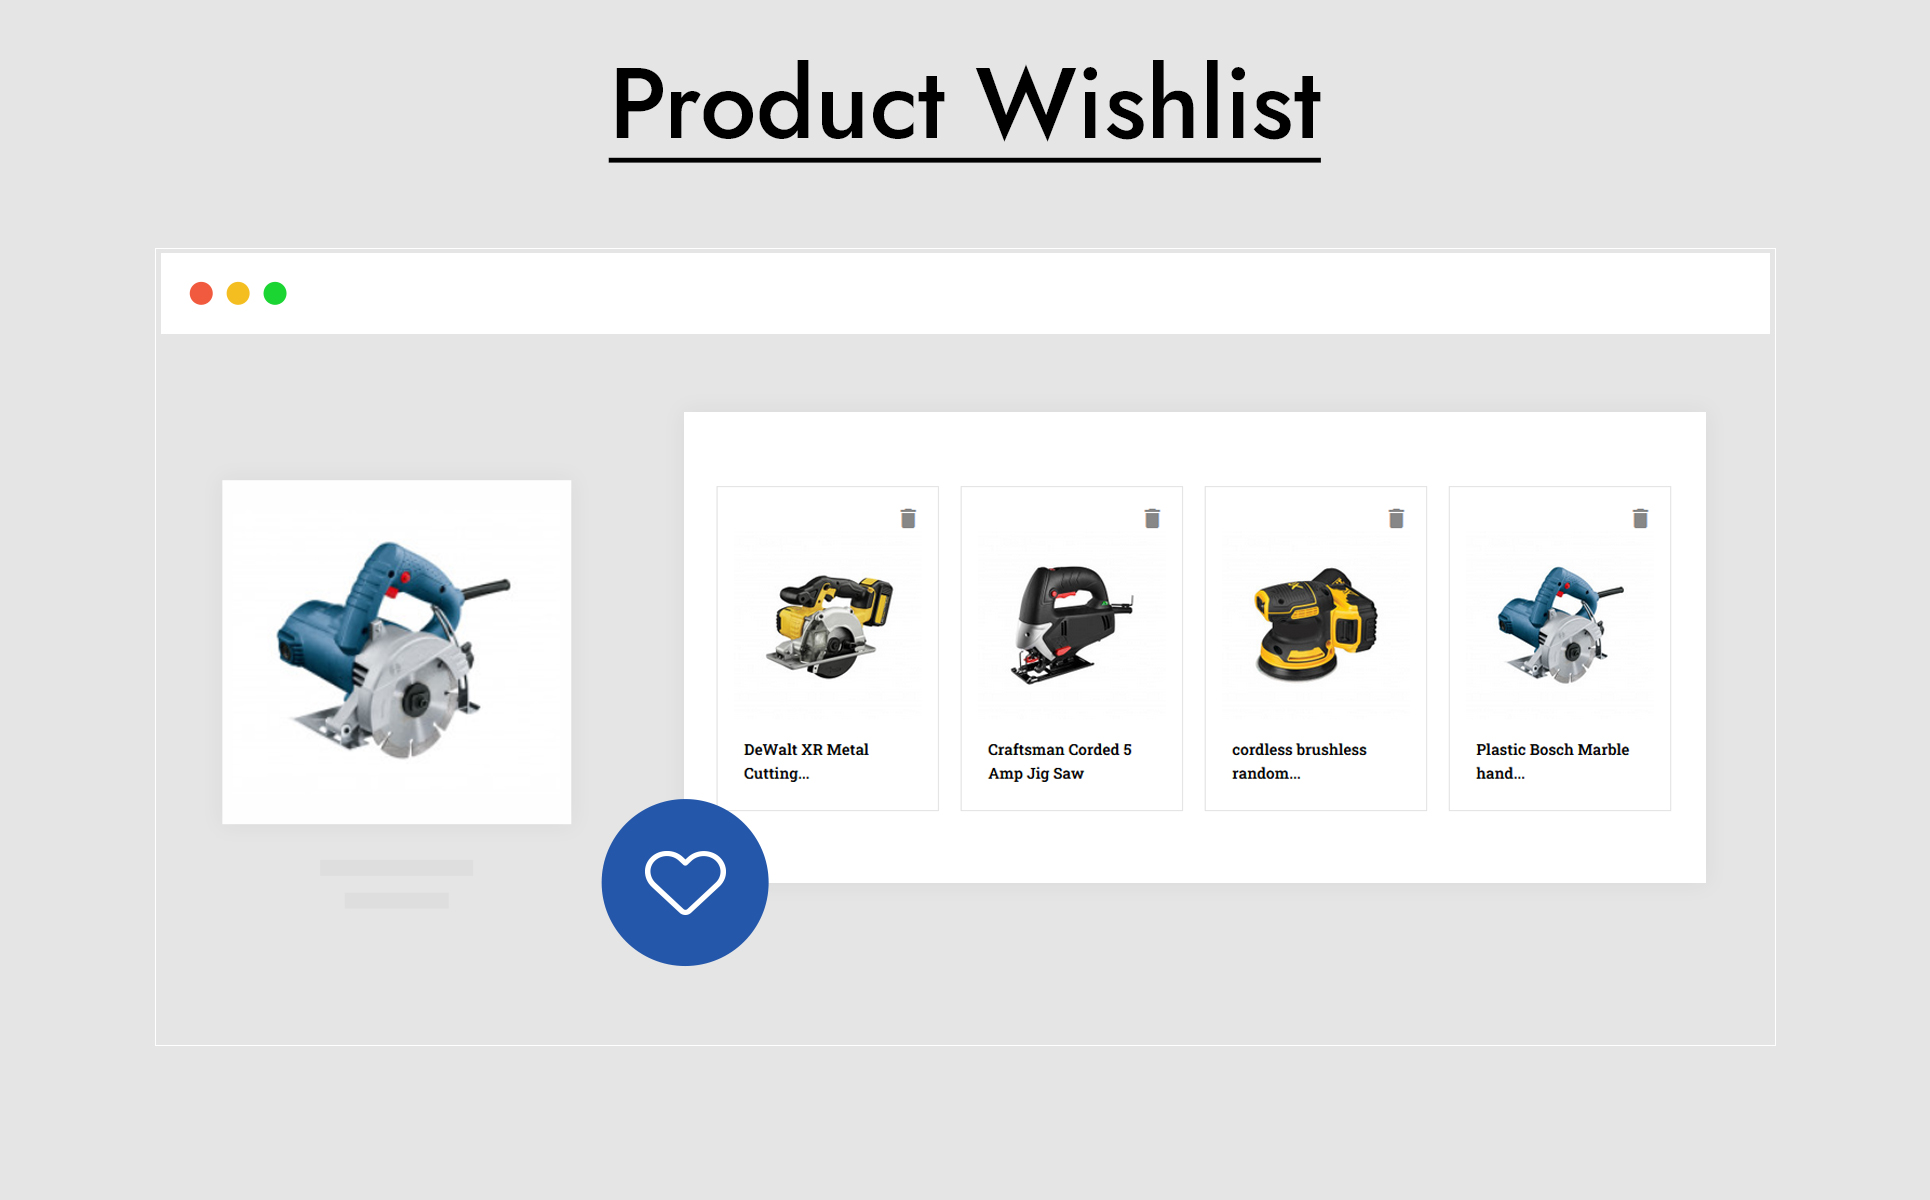Select the black Craftsman jig saw image
1930x1200 pixels.
[x=1071, y=625]
